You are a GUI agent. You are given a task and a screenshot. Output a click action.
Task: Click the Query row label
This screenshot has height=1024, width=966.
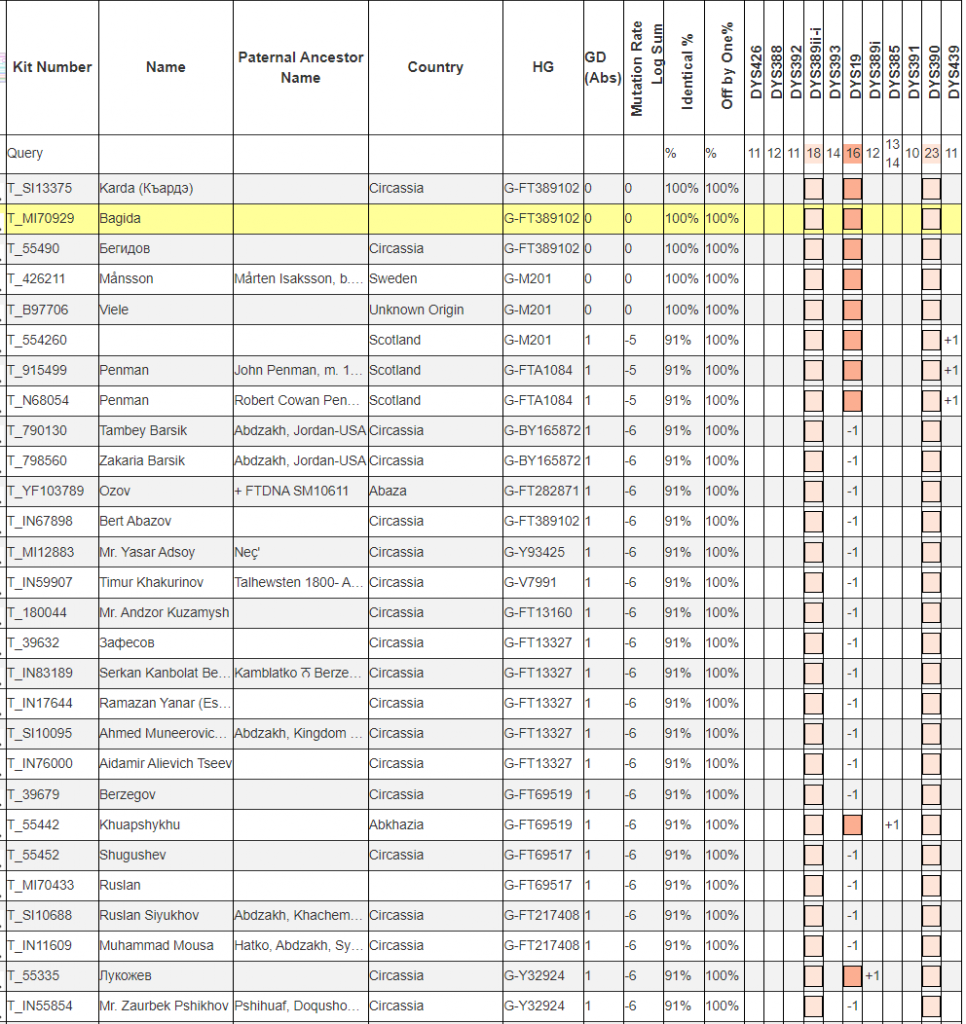pos(26,154)
